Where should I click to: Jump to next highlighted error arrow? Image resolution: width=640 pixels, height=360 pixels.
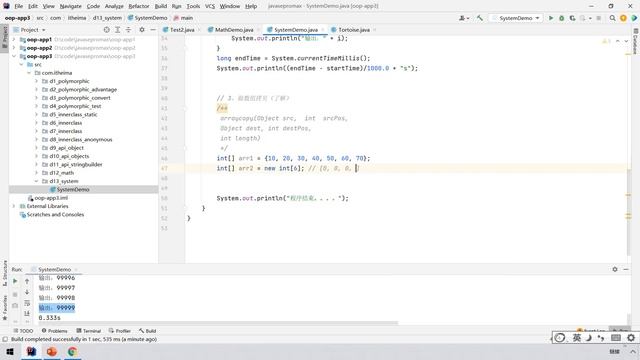click(x=626, y=41)
